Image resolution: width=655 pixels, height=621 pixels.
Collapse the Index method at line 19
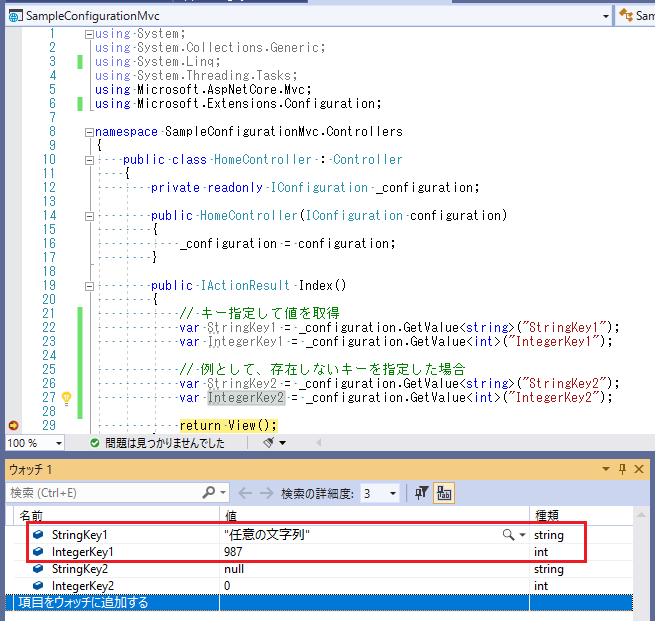pyautogui.click(x=89, y=286)
